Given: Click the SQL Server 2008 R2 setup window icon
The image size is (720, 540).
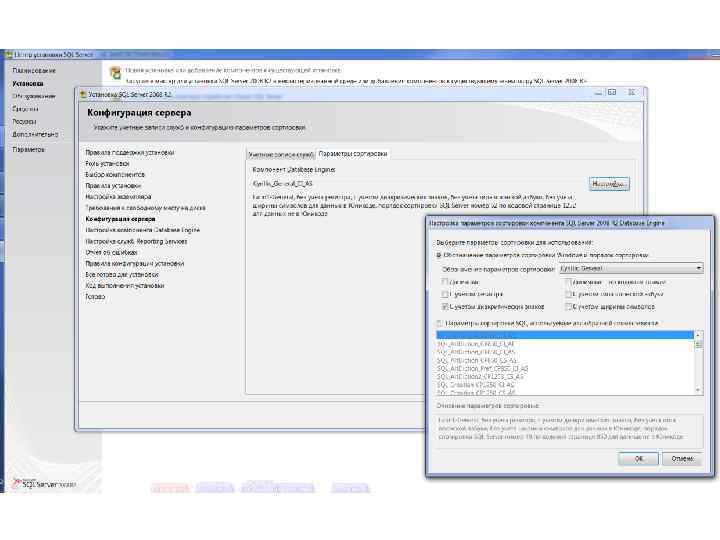Looking at the screenshot, I should 83,95.
